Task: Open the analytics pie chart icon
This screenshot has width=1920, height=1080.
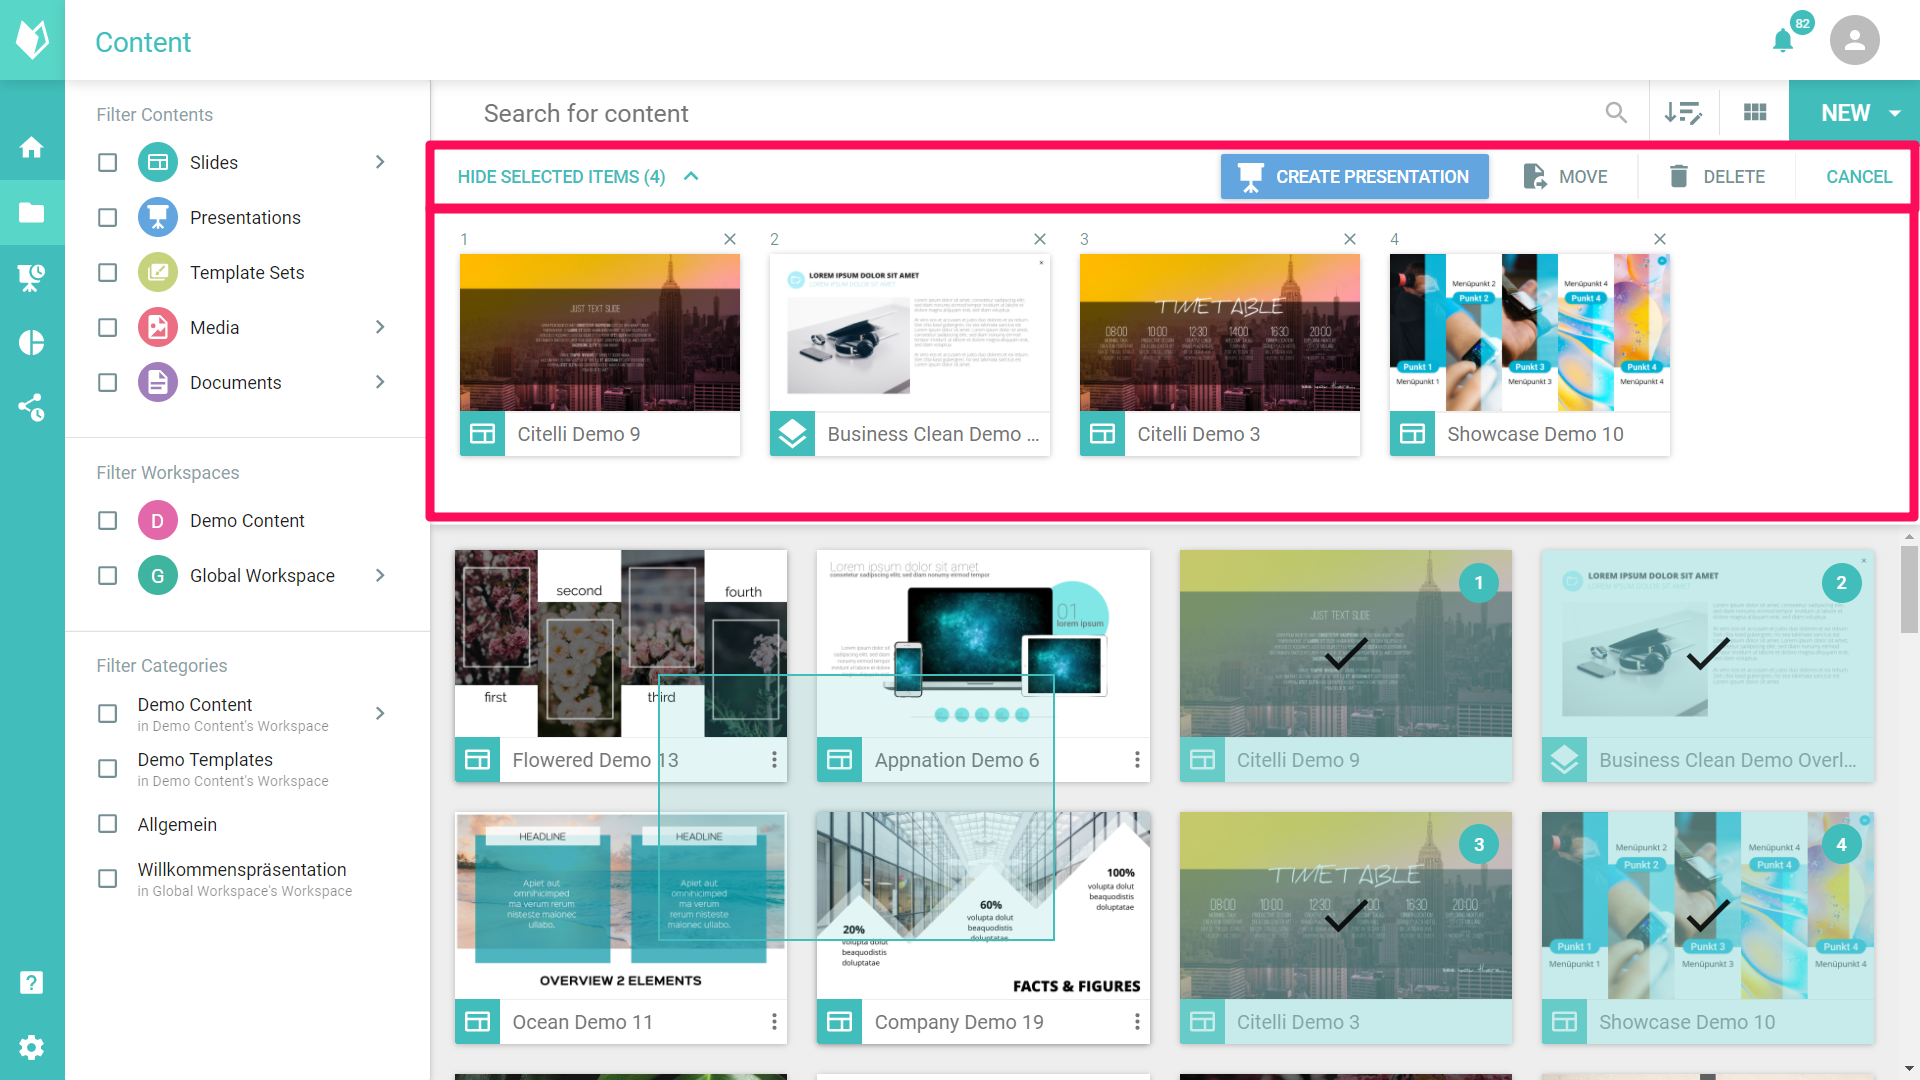Action: click(x=32, y=342)
